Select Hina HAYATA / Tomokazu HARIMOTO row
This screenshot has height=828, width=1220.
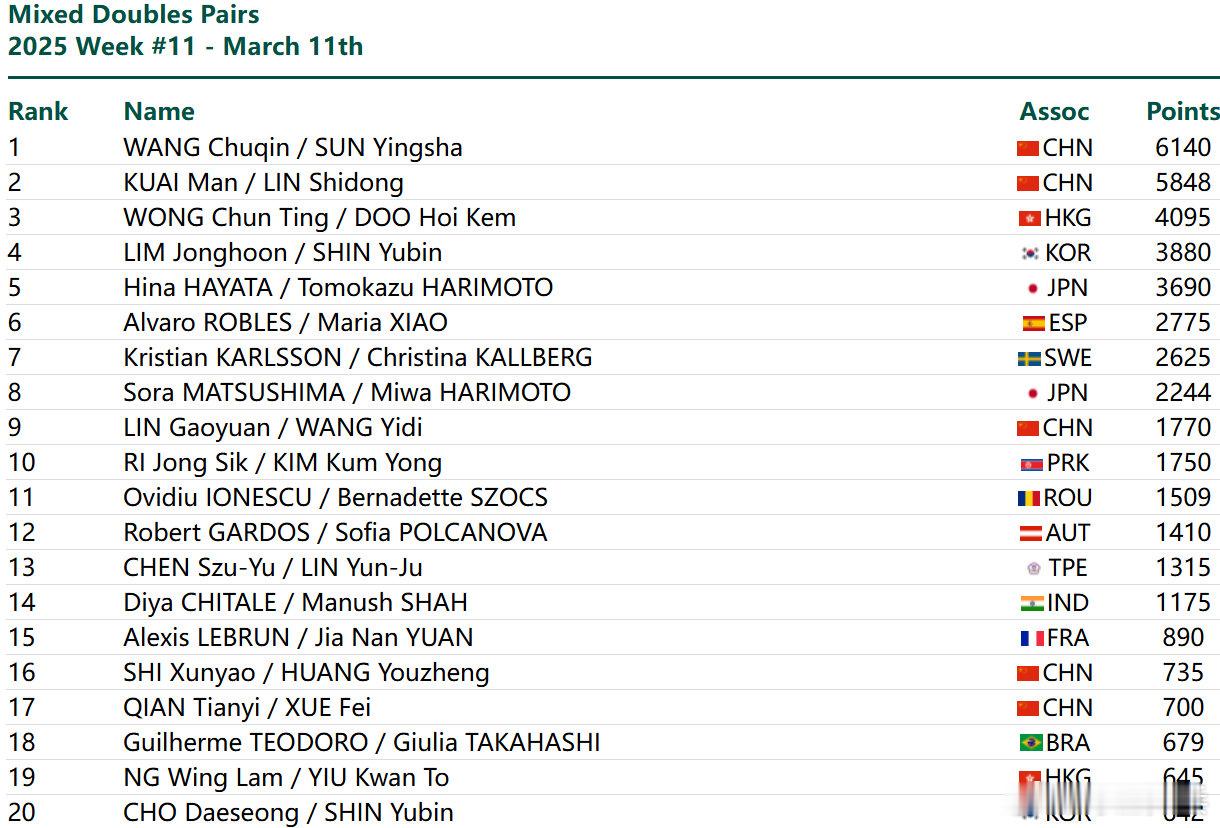[613, 288]
